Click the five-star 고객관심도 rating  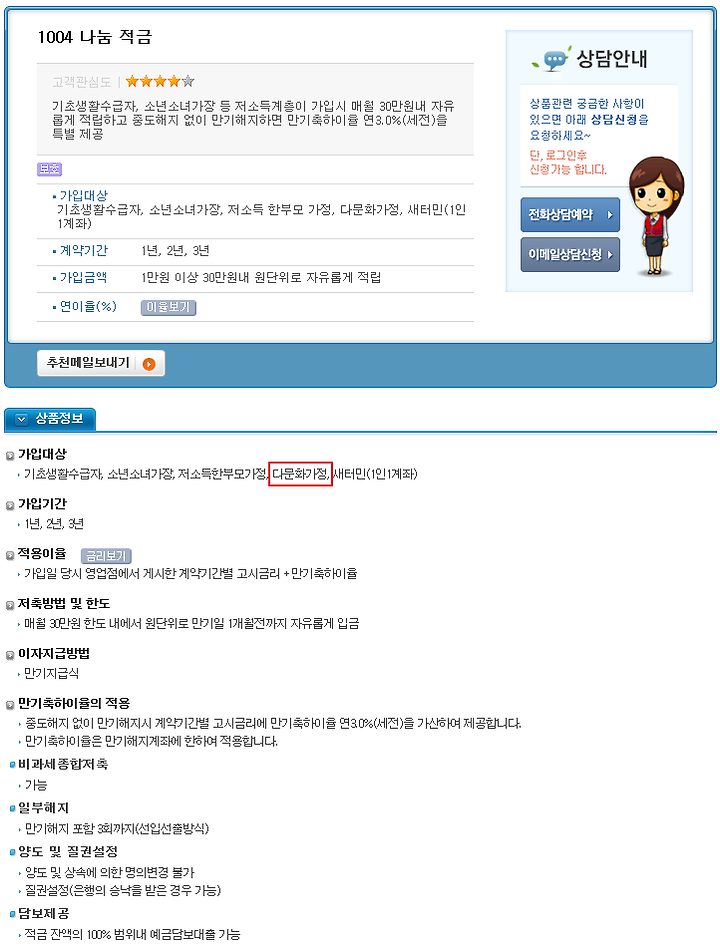point(160,81)
